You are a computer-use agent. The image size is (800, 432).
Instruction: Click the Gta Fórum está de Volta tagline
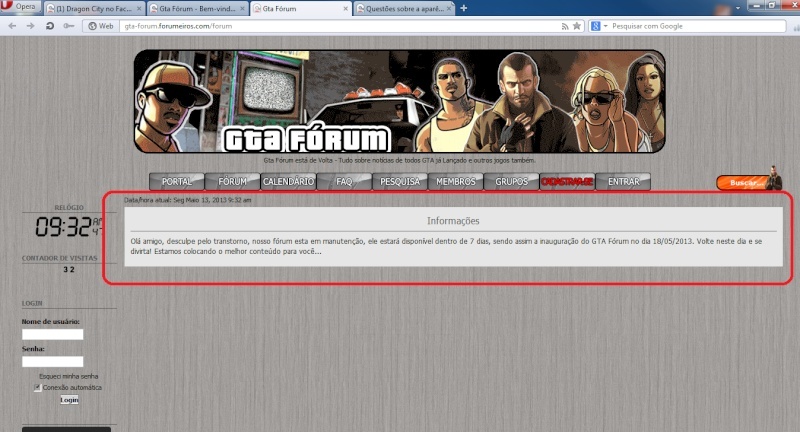pos(399,160)
